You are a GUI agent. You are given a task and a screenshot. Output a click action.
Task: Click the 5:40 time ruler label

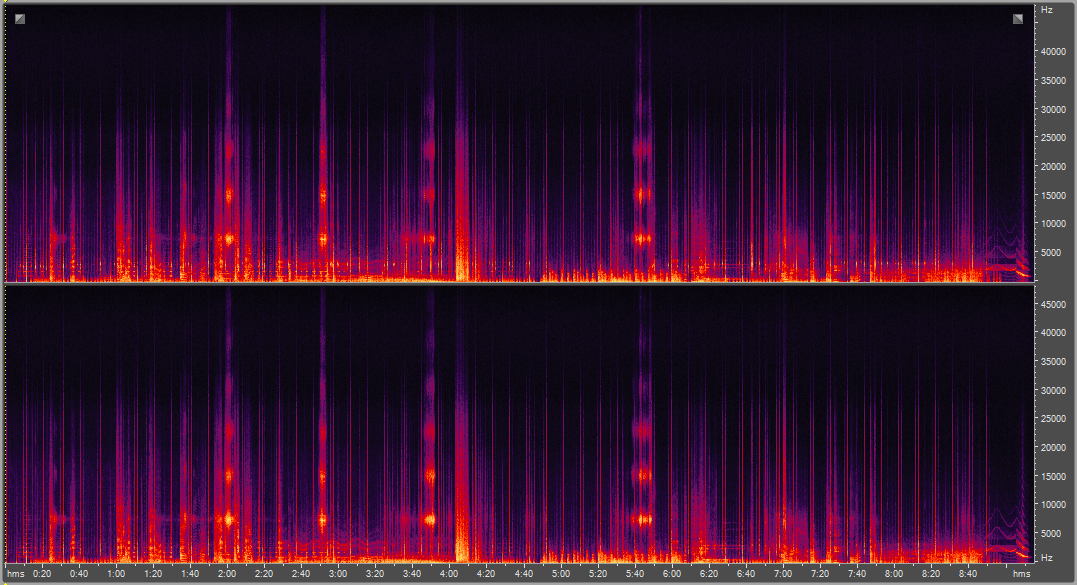coord(635,574)
